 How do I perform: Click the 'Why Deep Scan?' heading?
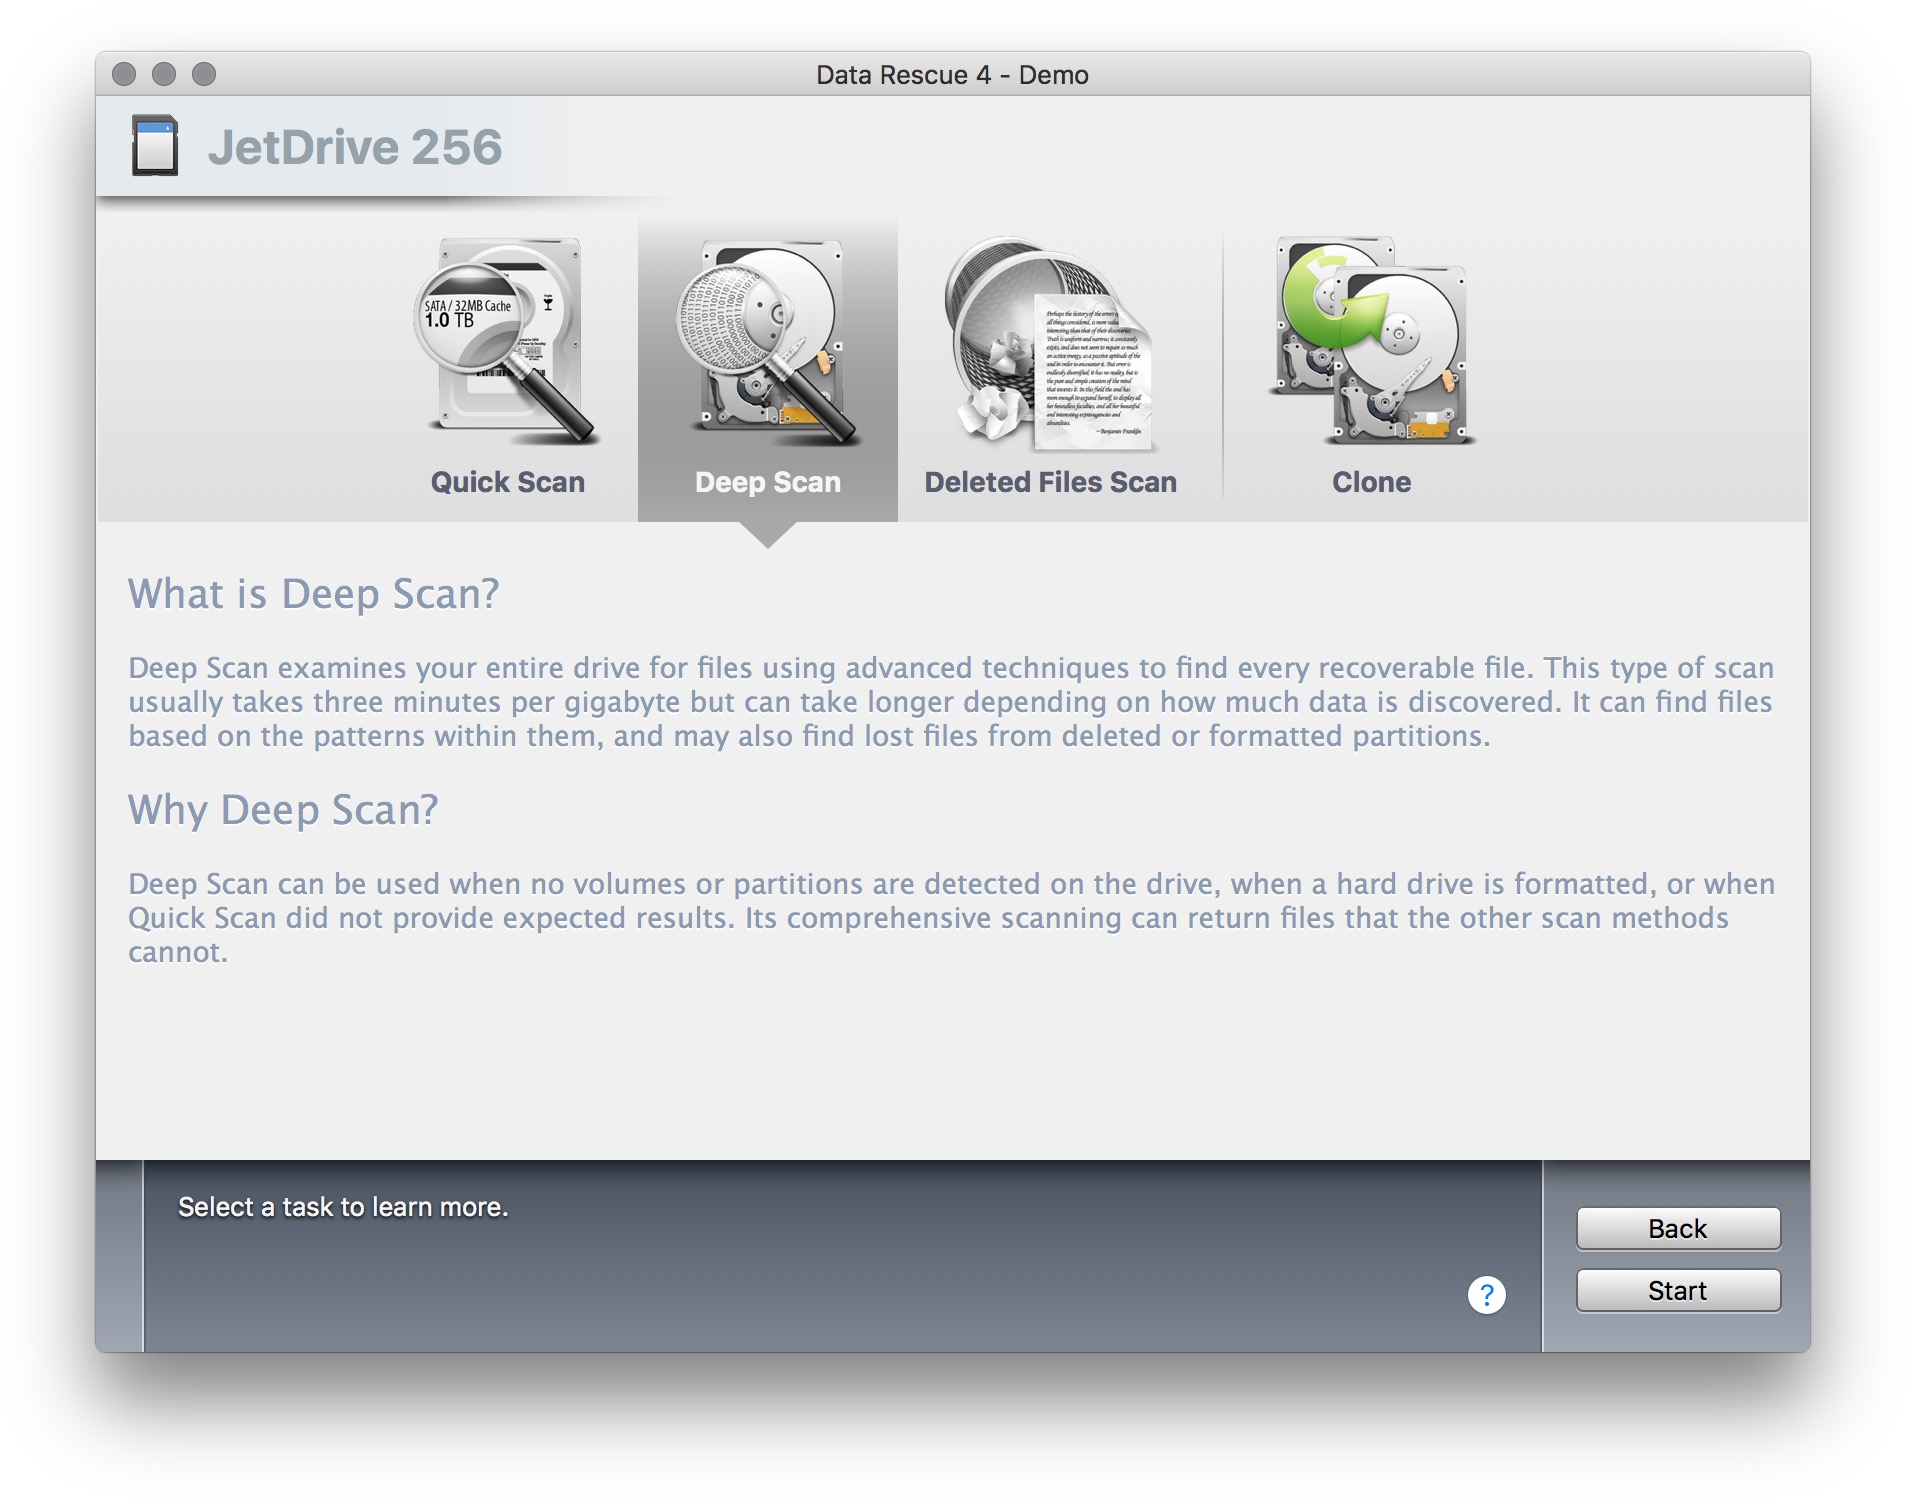click(x=283, y=810)
